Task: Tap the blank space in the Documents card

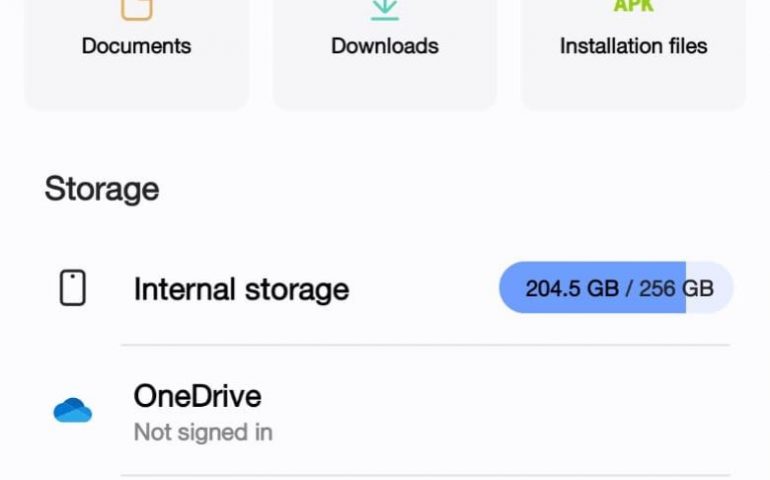Action: coord(137,83)
